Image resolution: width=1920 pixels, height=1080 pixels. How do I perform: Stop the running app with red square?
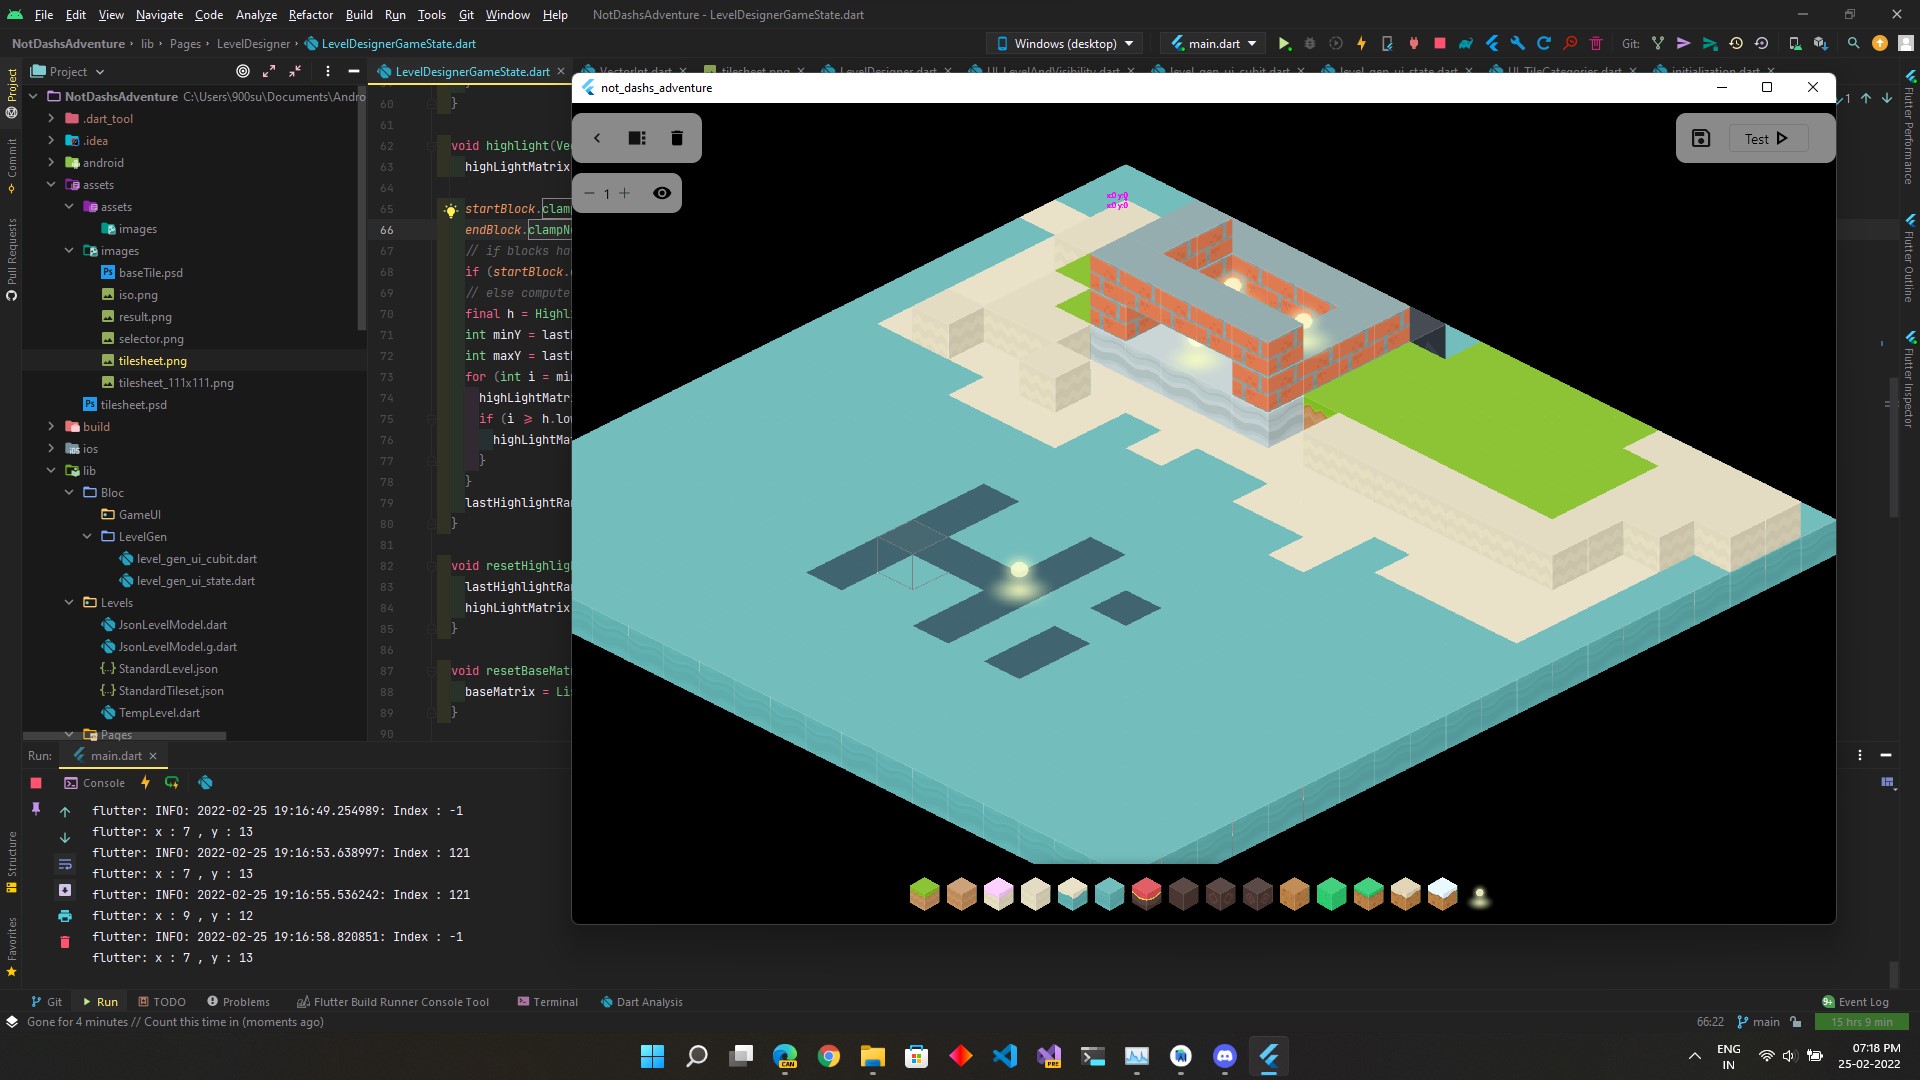(x=1440, y=44)
